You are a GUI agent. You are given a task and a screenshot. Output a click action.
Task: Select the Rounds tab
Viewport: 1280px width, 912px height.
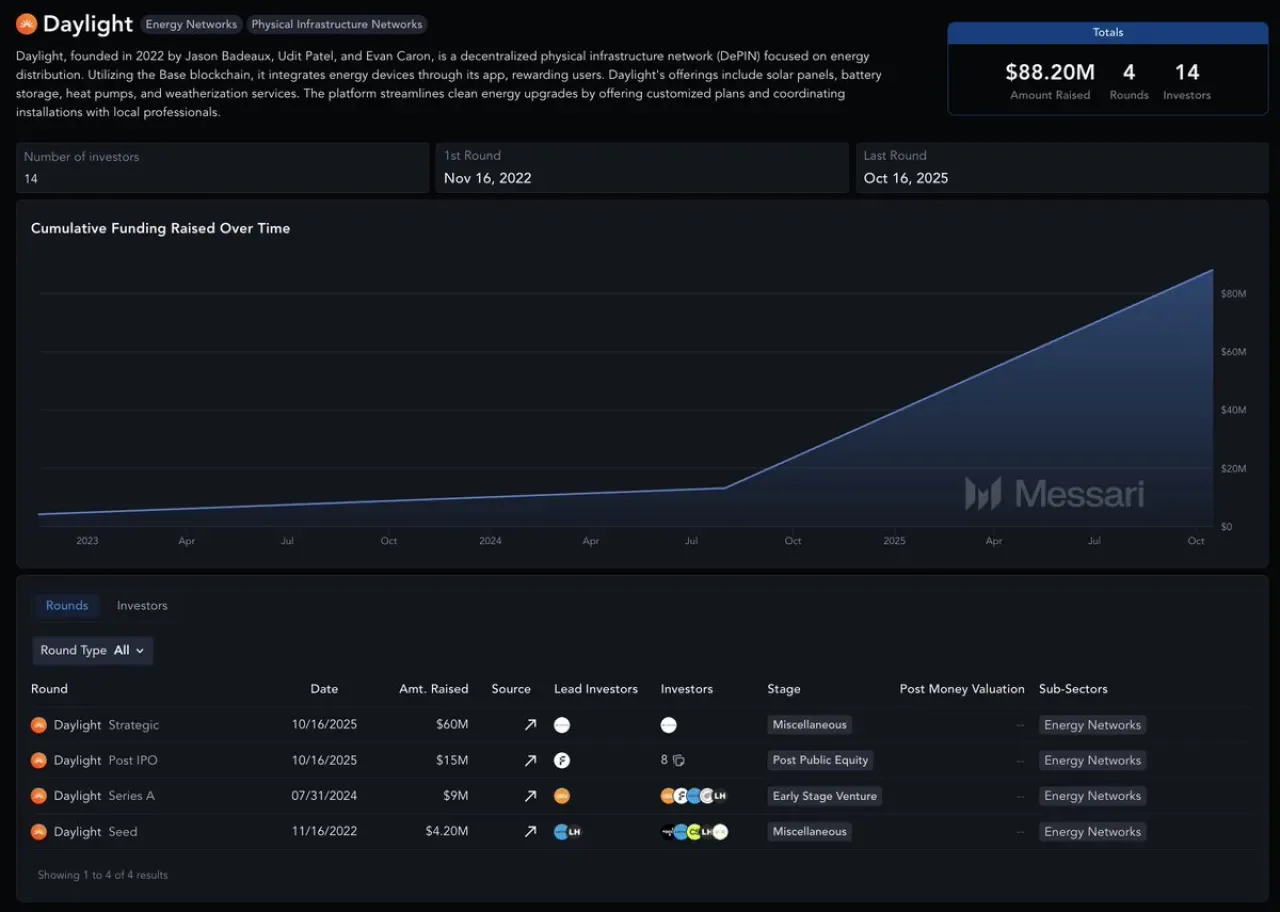coord(67,606)
